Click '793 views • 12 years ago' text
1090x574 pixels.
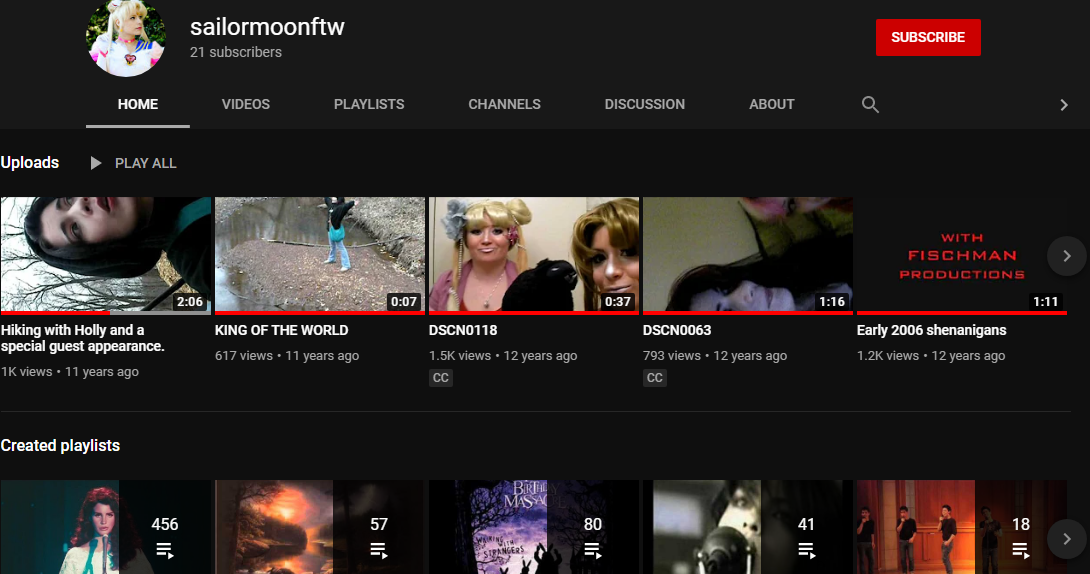point(715,356)
